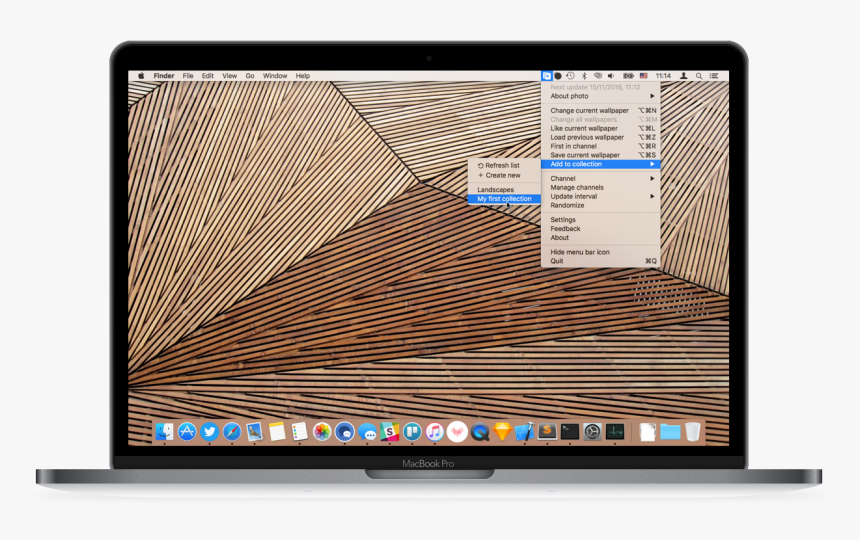
Task: Select Hide menu bar icon
Action: [x=601, y=252]
